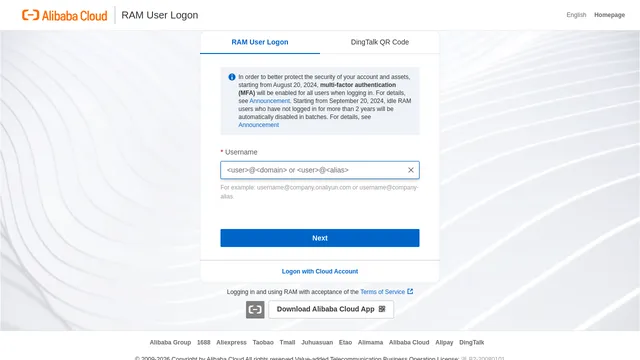
Task: Open Taobao footer link
Action: click(263, 342)
